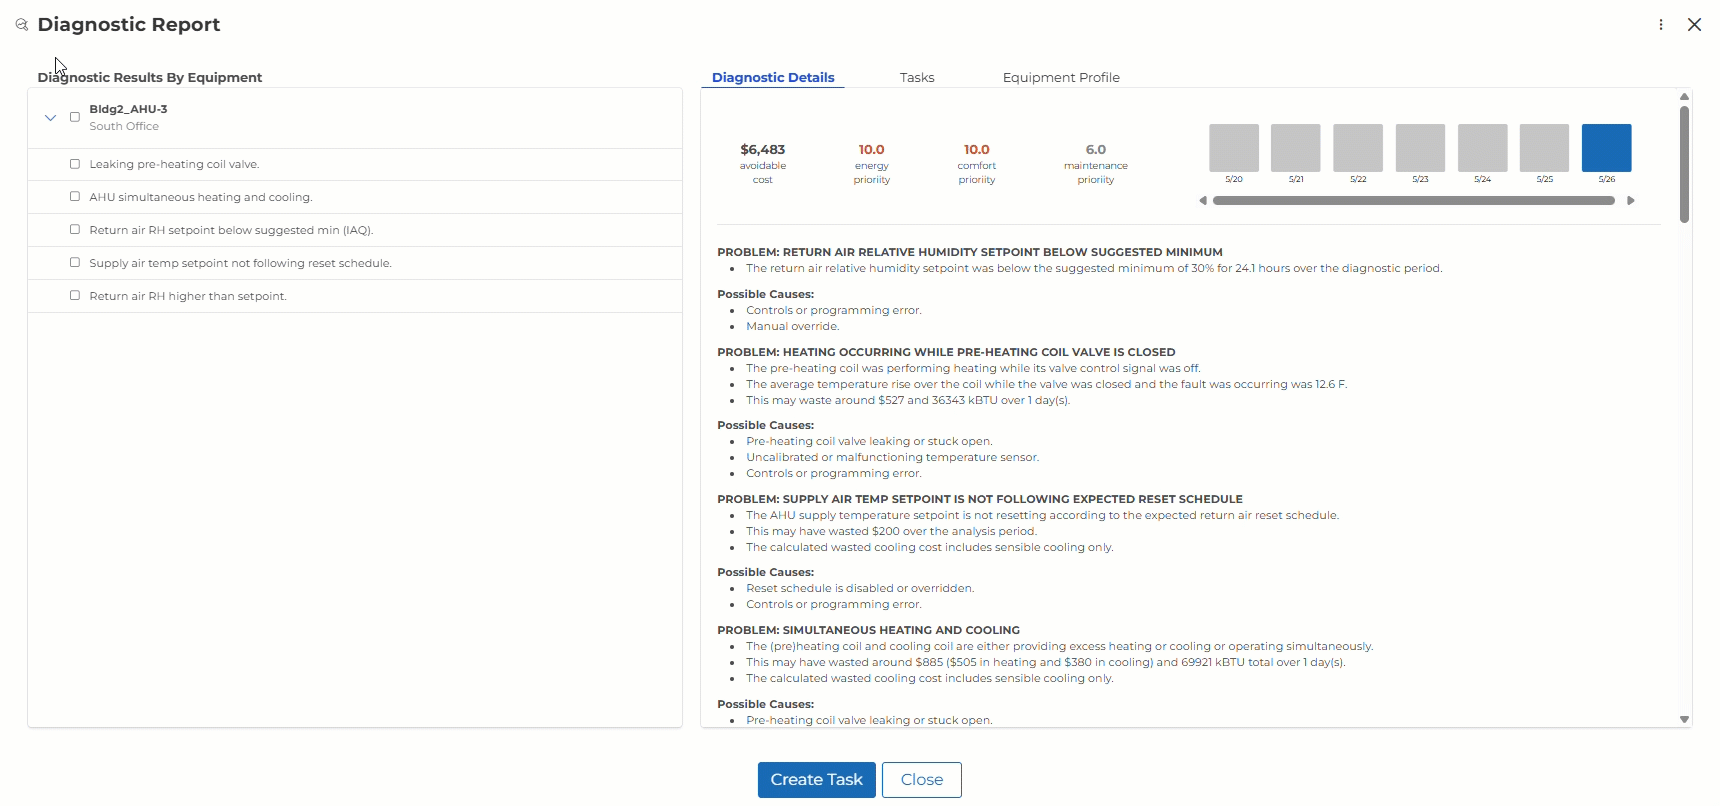This screenshot has width=1720, height=806.
Task: Click the Diagnostic Report header icon
Action: [x=21, y=25]
